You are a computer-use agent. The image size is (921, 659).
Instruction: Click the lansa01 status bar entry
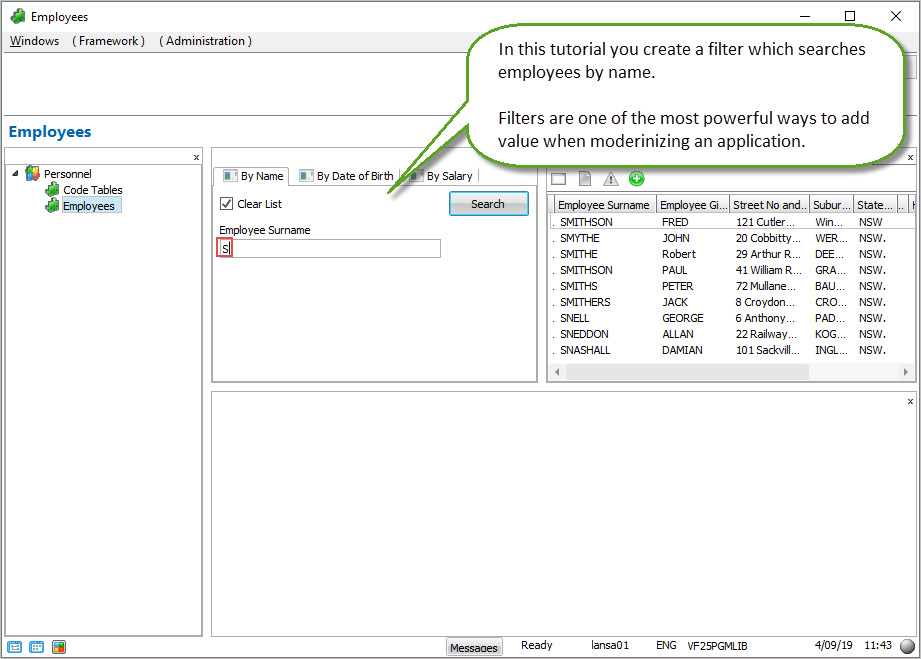[610, 645]
